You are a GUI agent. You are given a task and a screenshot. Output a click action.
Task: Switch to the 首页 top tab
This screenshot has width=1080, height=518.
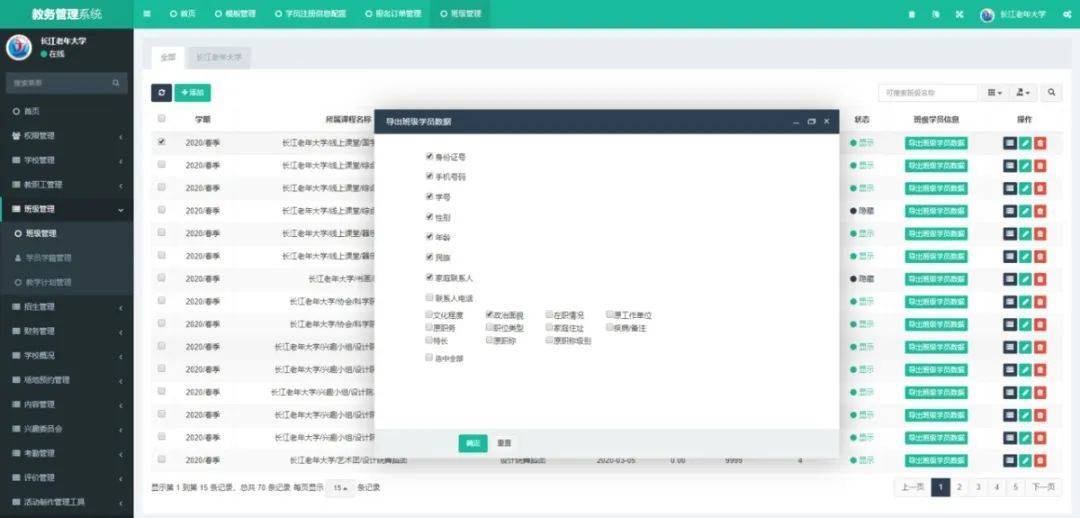[x=183, y=14]
